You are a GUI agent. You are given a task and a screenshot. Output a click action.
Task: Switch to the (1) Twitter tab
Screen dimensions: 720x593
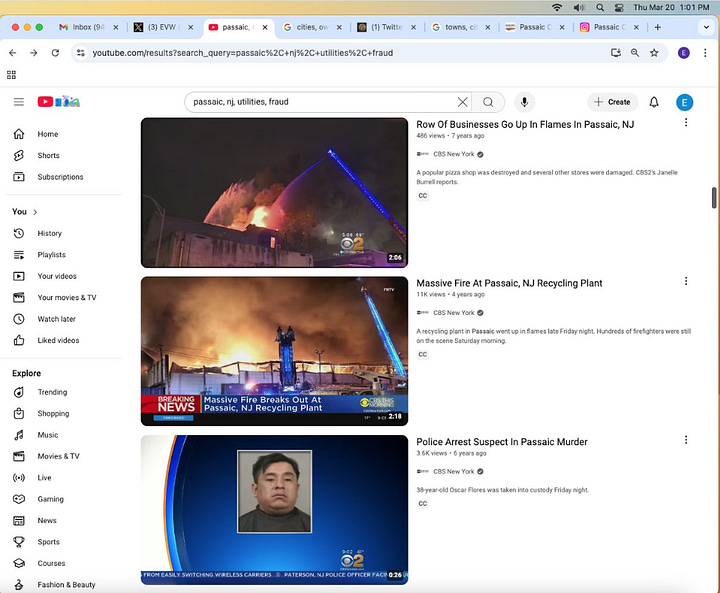coord(386,27)
